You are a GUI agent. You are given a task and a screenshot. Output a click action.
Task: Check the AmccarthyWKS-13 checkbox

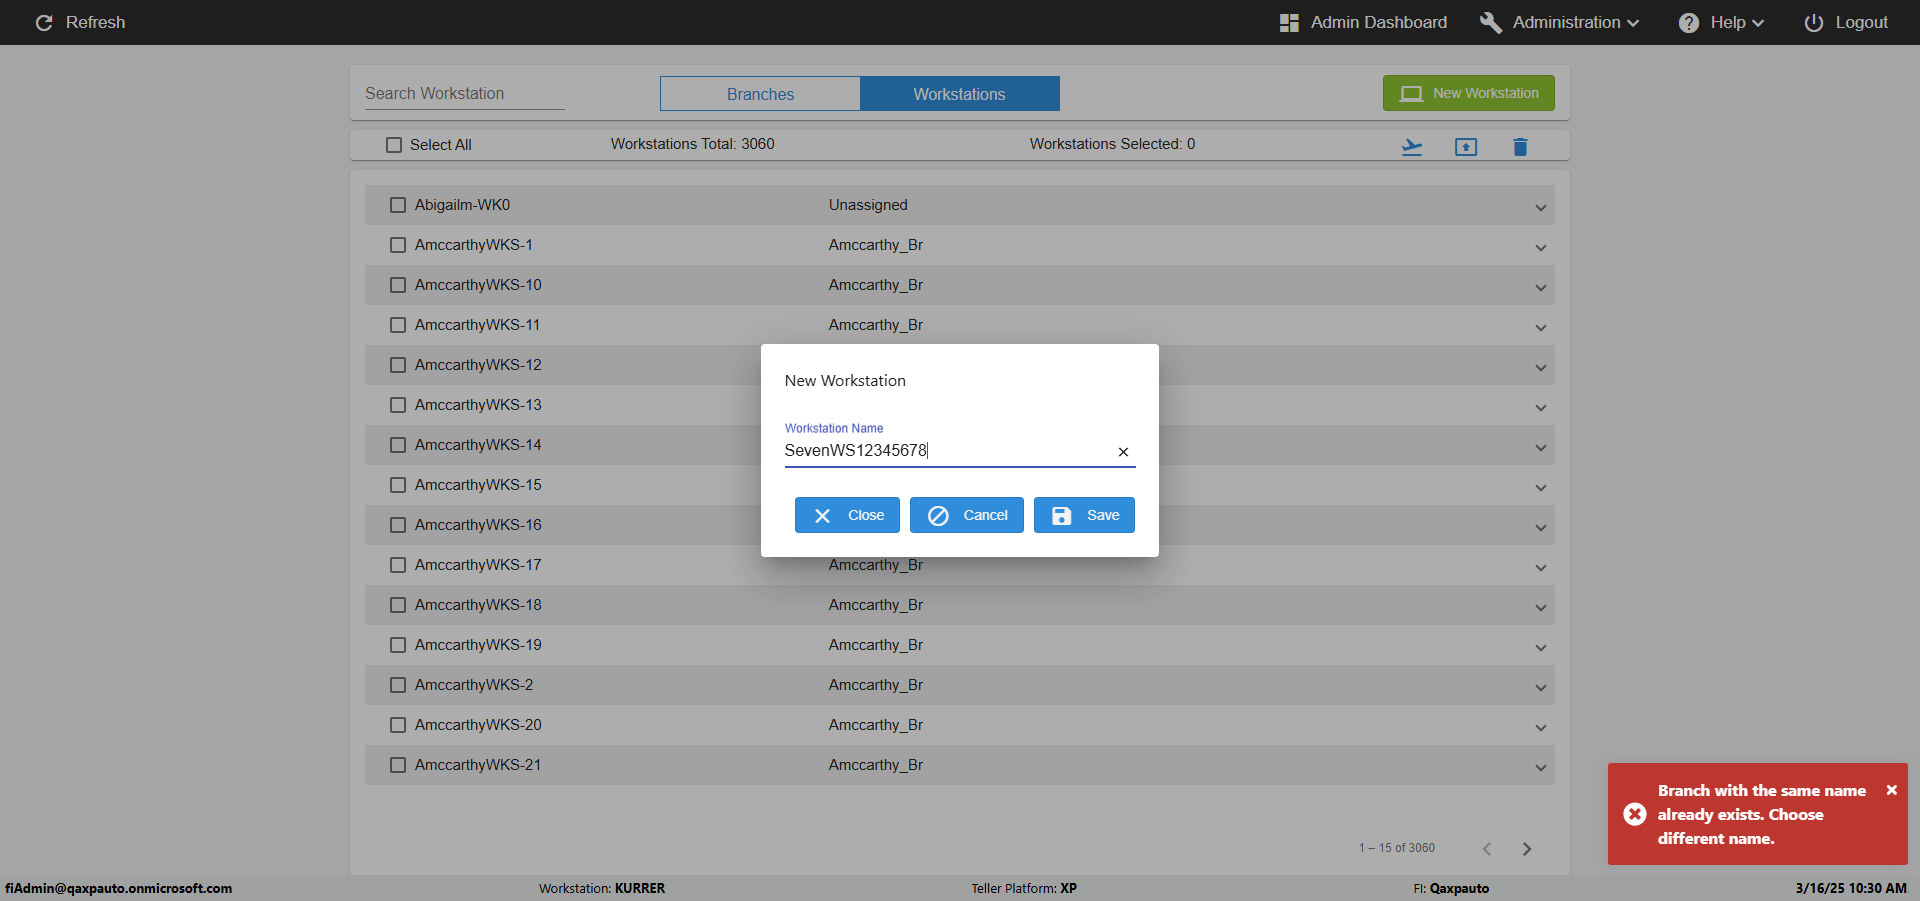pyautogui.click(x=398, y=405)
